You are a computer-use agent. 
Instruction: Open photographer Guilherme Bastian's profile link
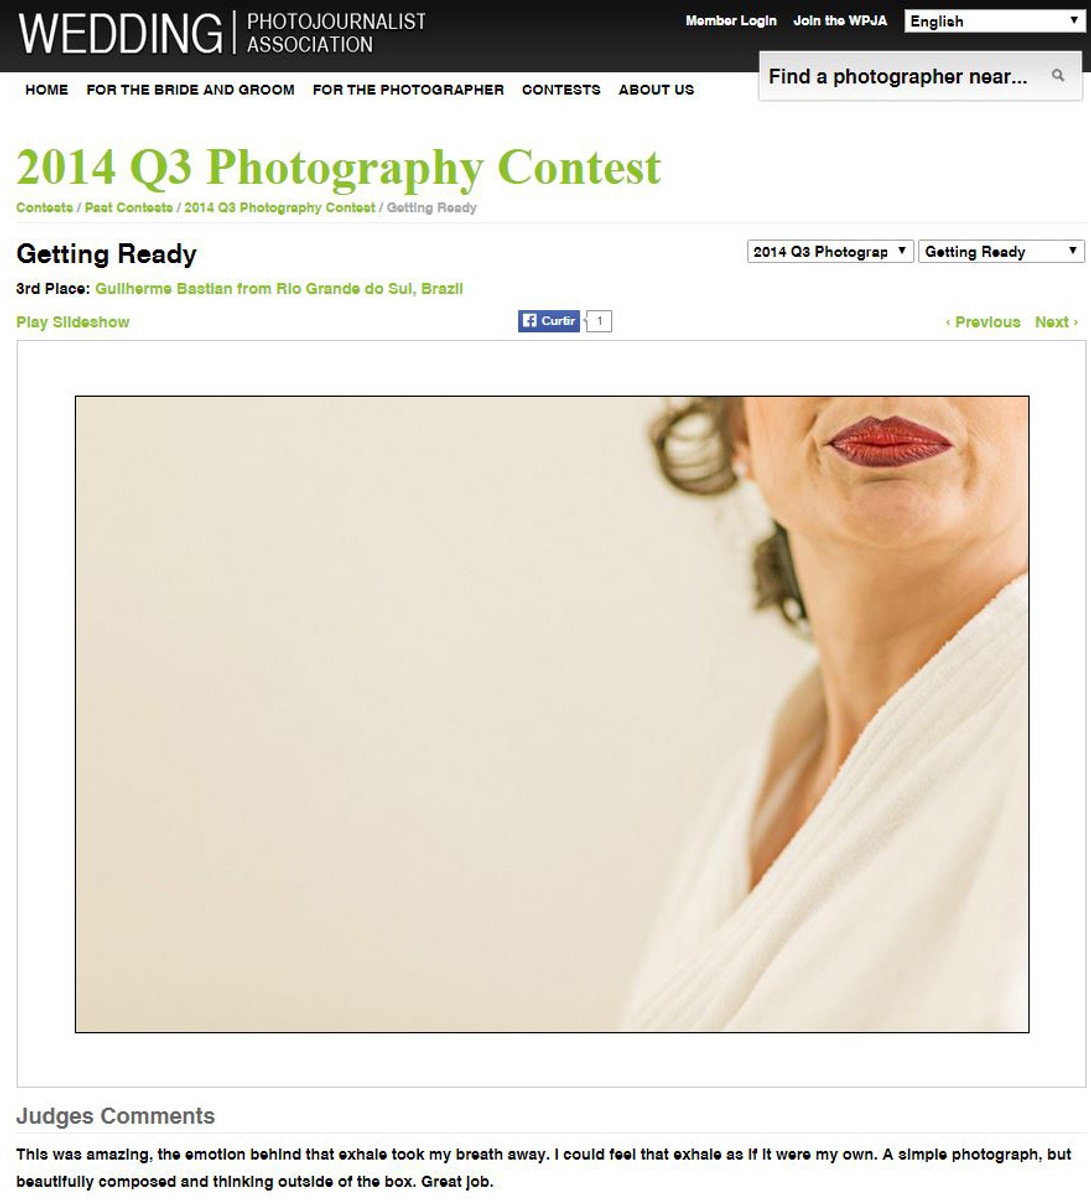(x=279, y=289)
